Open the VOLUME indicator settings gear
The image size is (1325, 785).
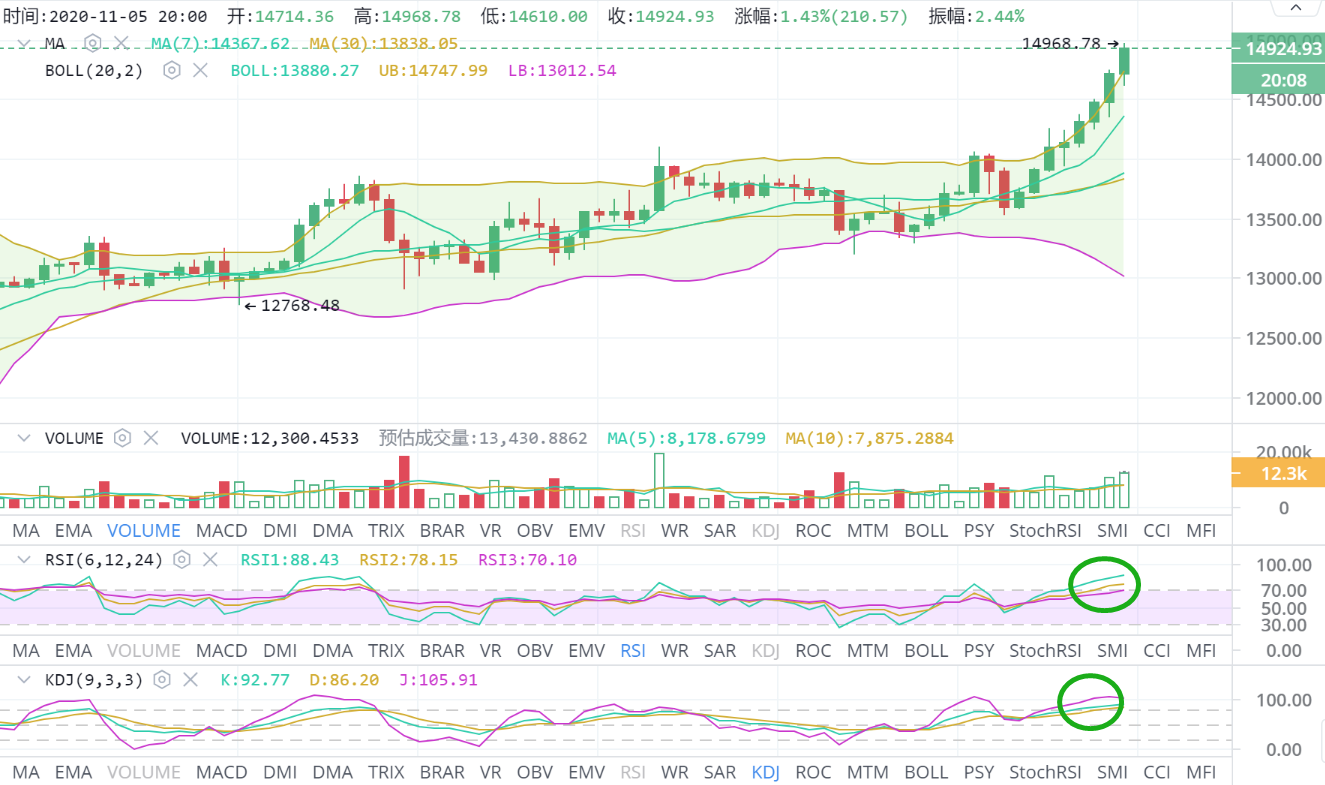click(x=123, y=438)
